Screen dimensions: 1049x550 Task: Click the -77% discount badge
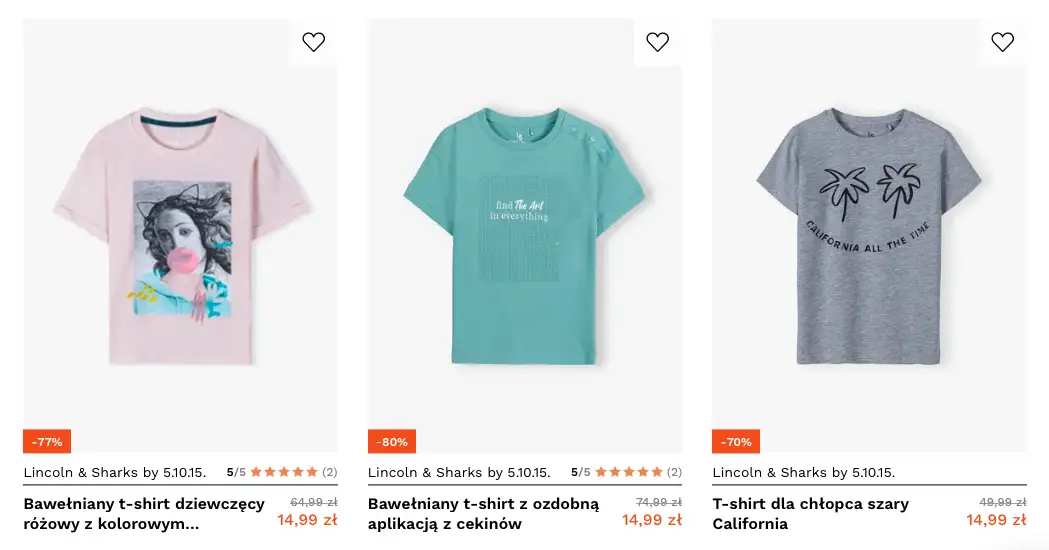tap(47, 441)
